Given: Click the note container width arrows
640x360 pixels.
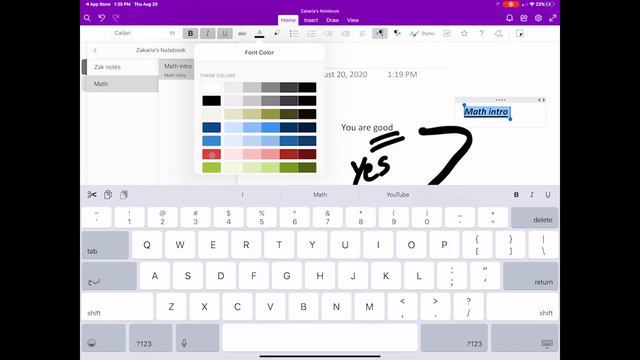Looking at the screenshot, I should point(541,100).
